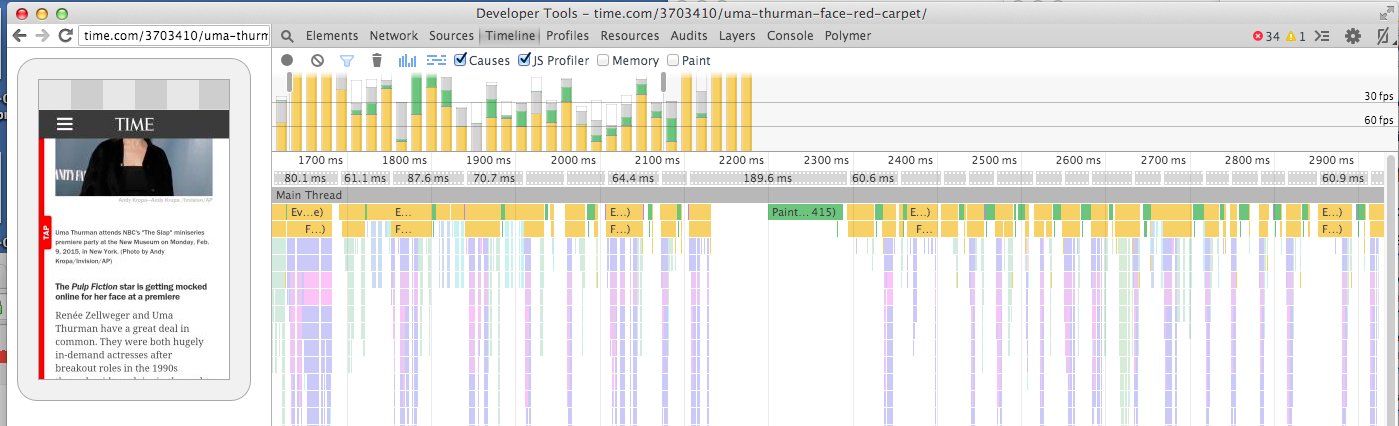Click the Clear recording icon
This screenshot has height=426, width=1399.
click(317, 61)
